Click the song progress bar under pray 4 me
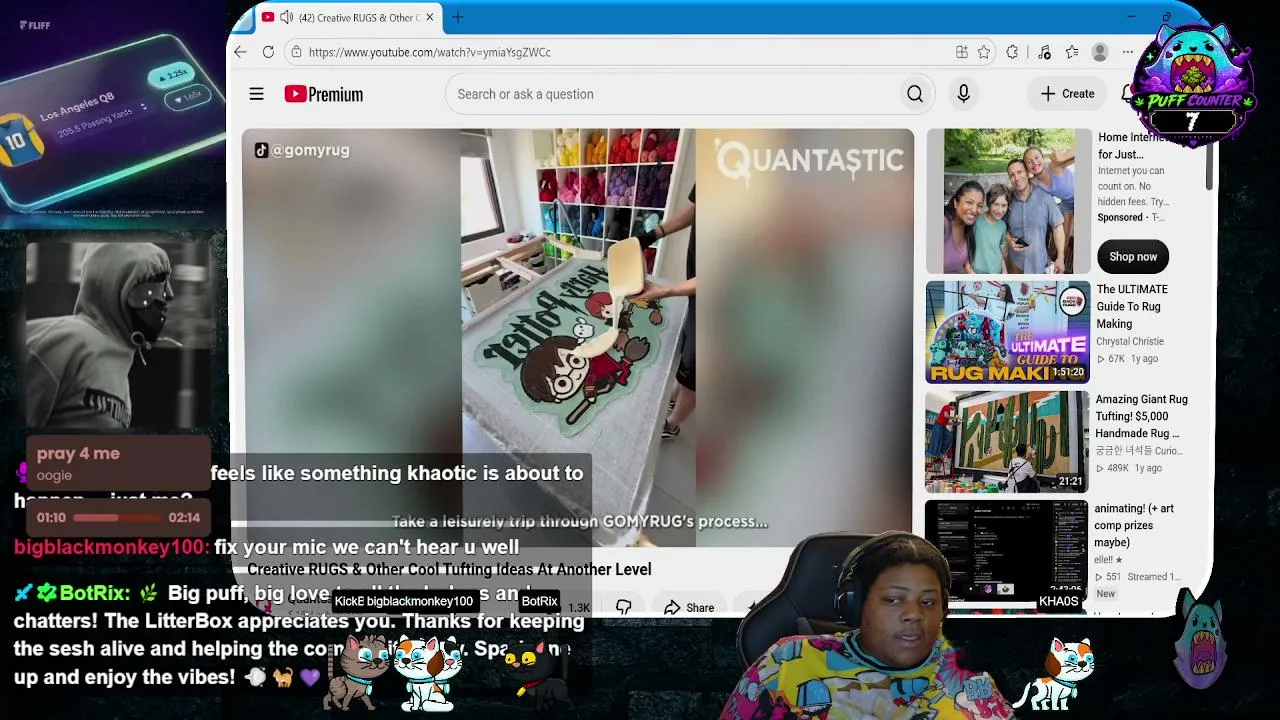 tap(118, 518)
